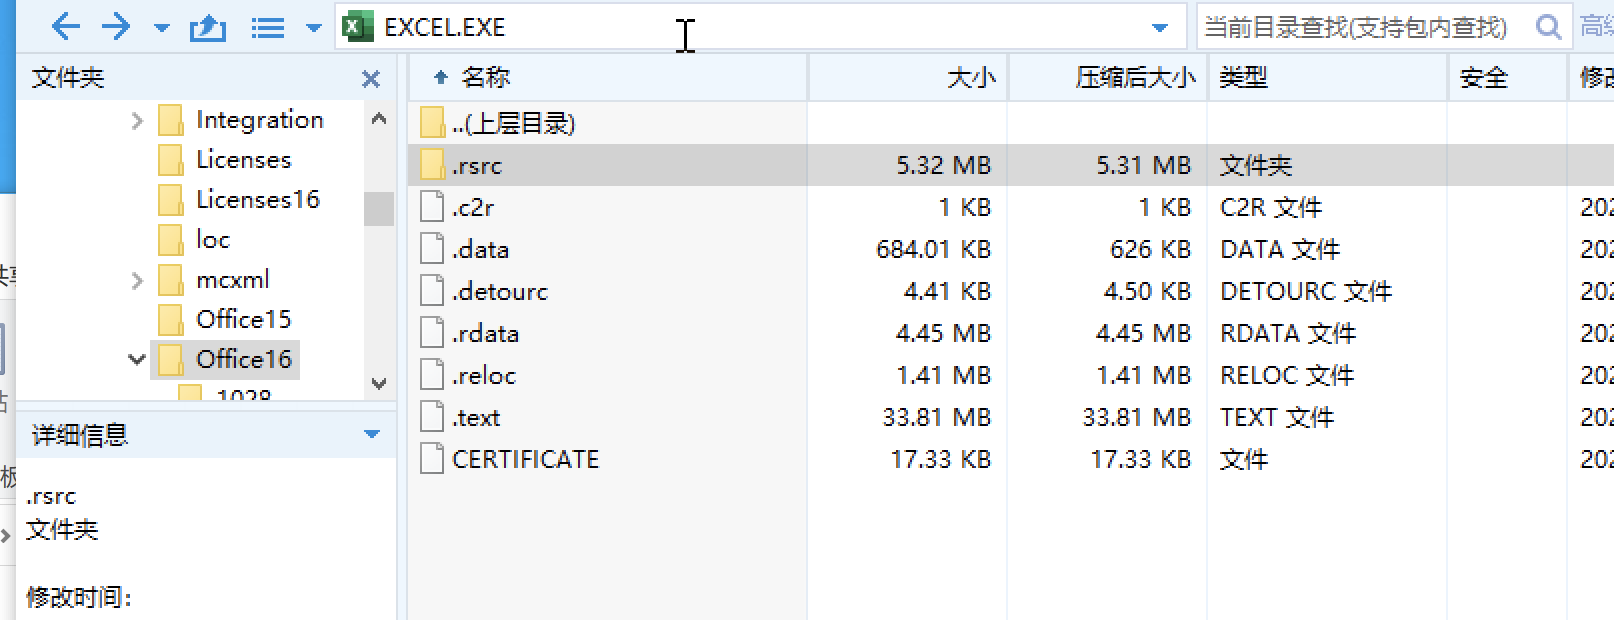Viewport: 1614px width, 620px height.
Task: Sort by the 大小 column header
Action: tap(908, 77)
